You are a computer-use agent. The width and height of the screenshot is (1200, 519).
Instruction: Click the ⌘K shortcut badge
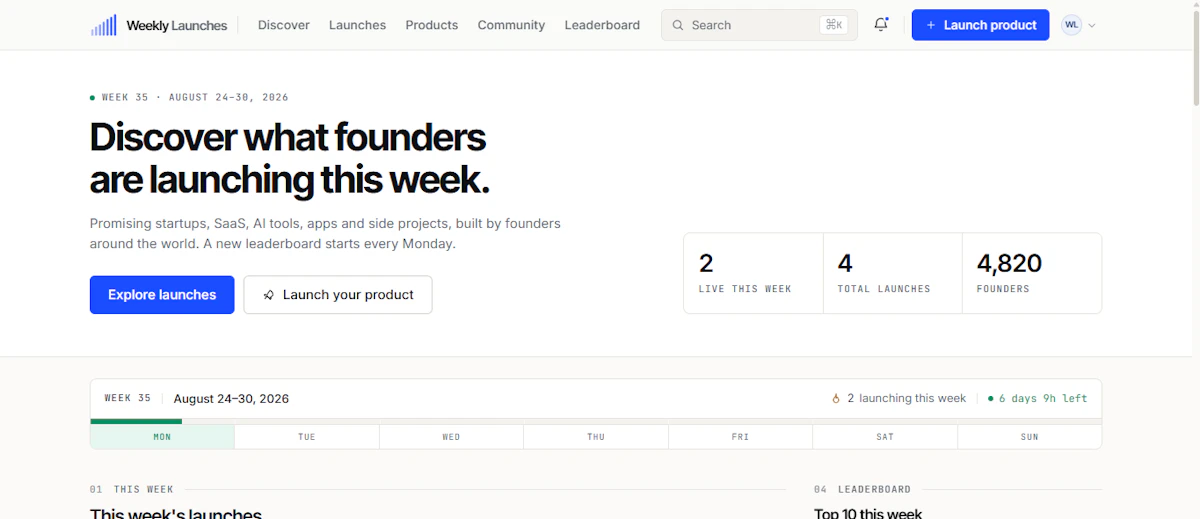(x=833, y=25)
